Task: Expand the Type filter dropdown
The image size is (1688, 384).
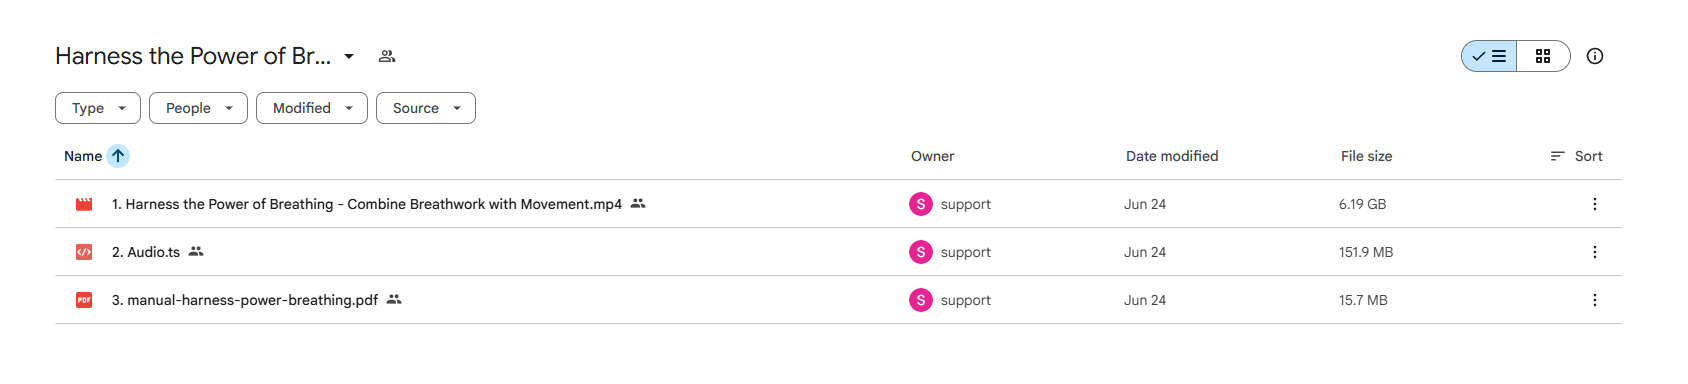Action: (x=98, y=108)
